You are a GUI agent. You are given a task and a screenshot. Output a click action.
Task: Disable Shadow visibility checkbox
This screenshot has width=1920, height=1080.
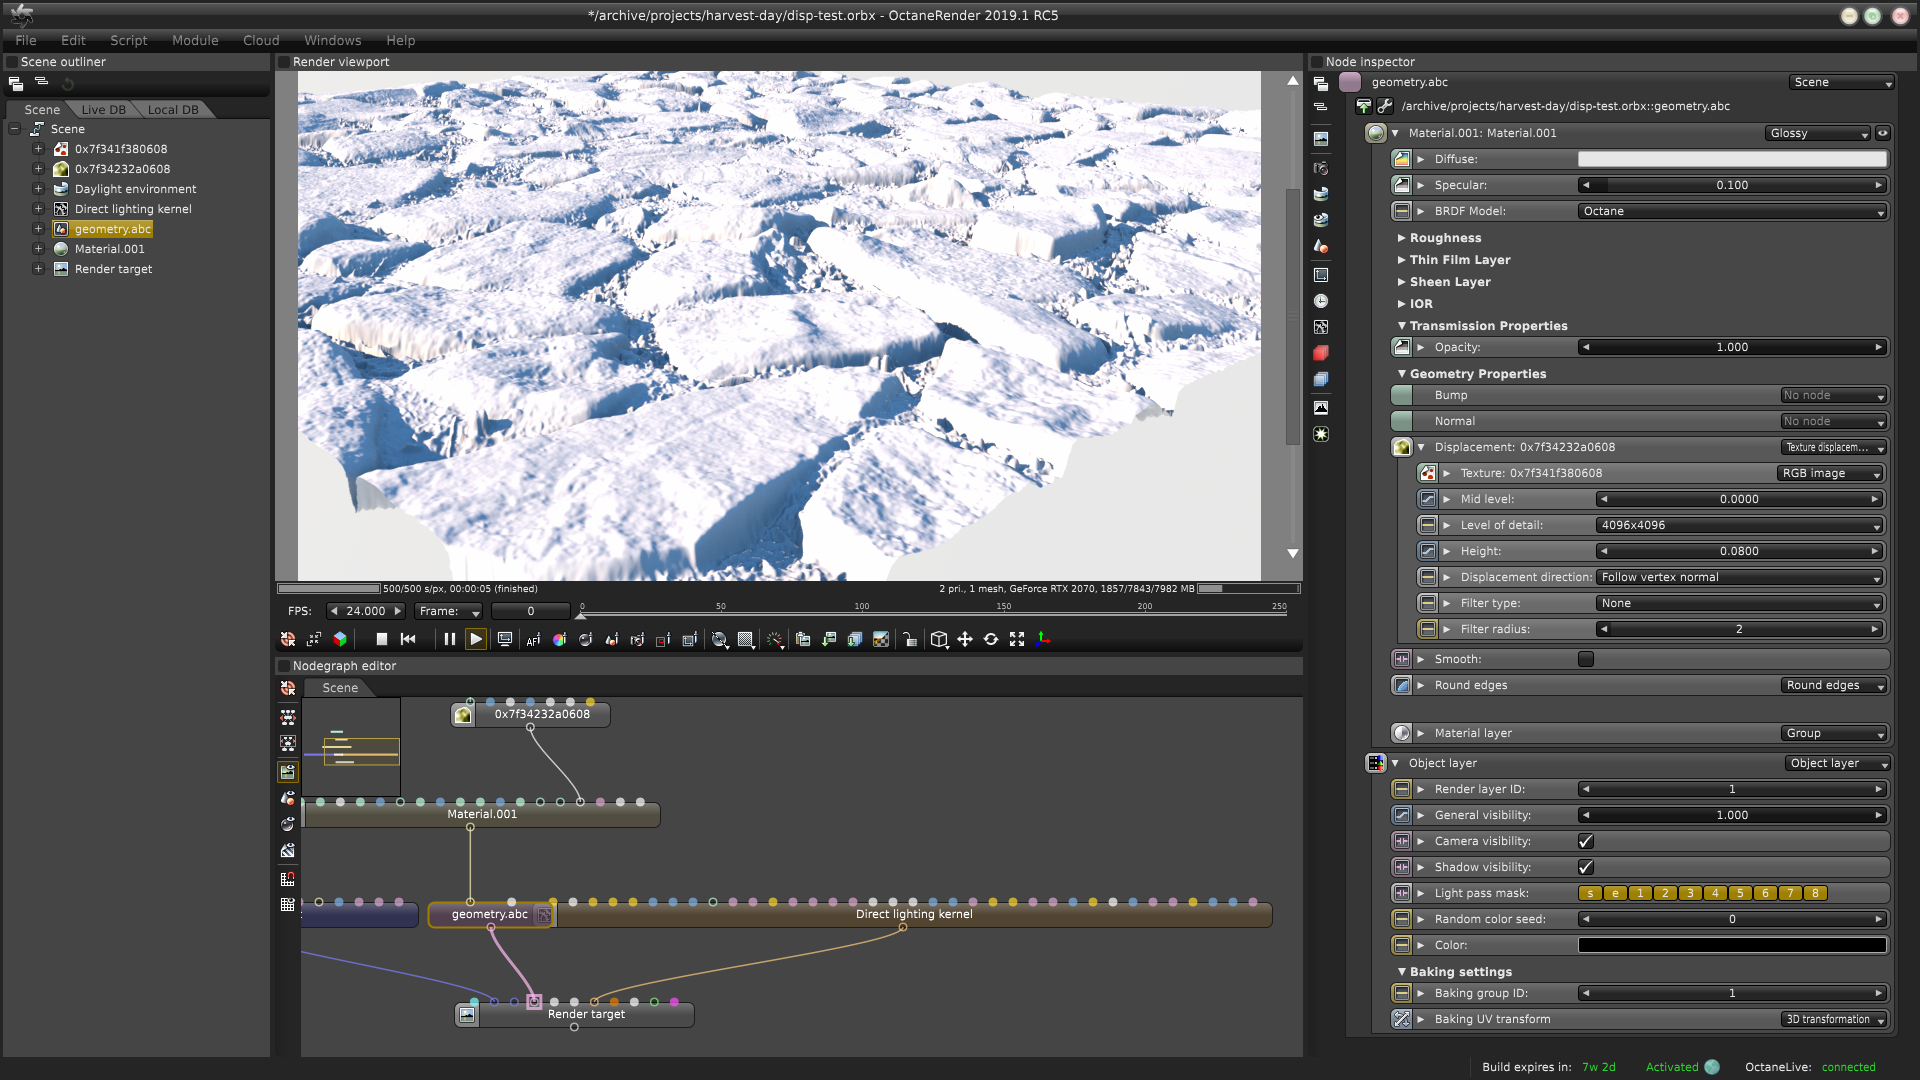pos(1586,867)
